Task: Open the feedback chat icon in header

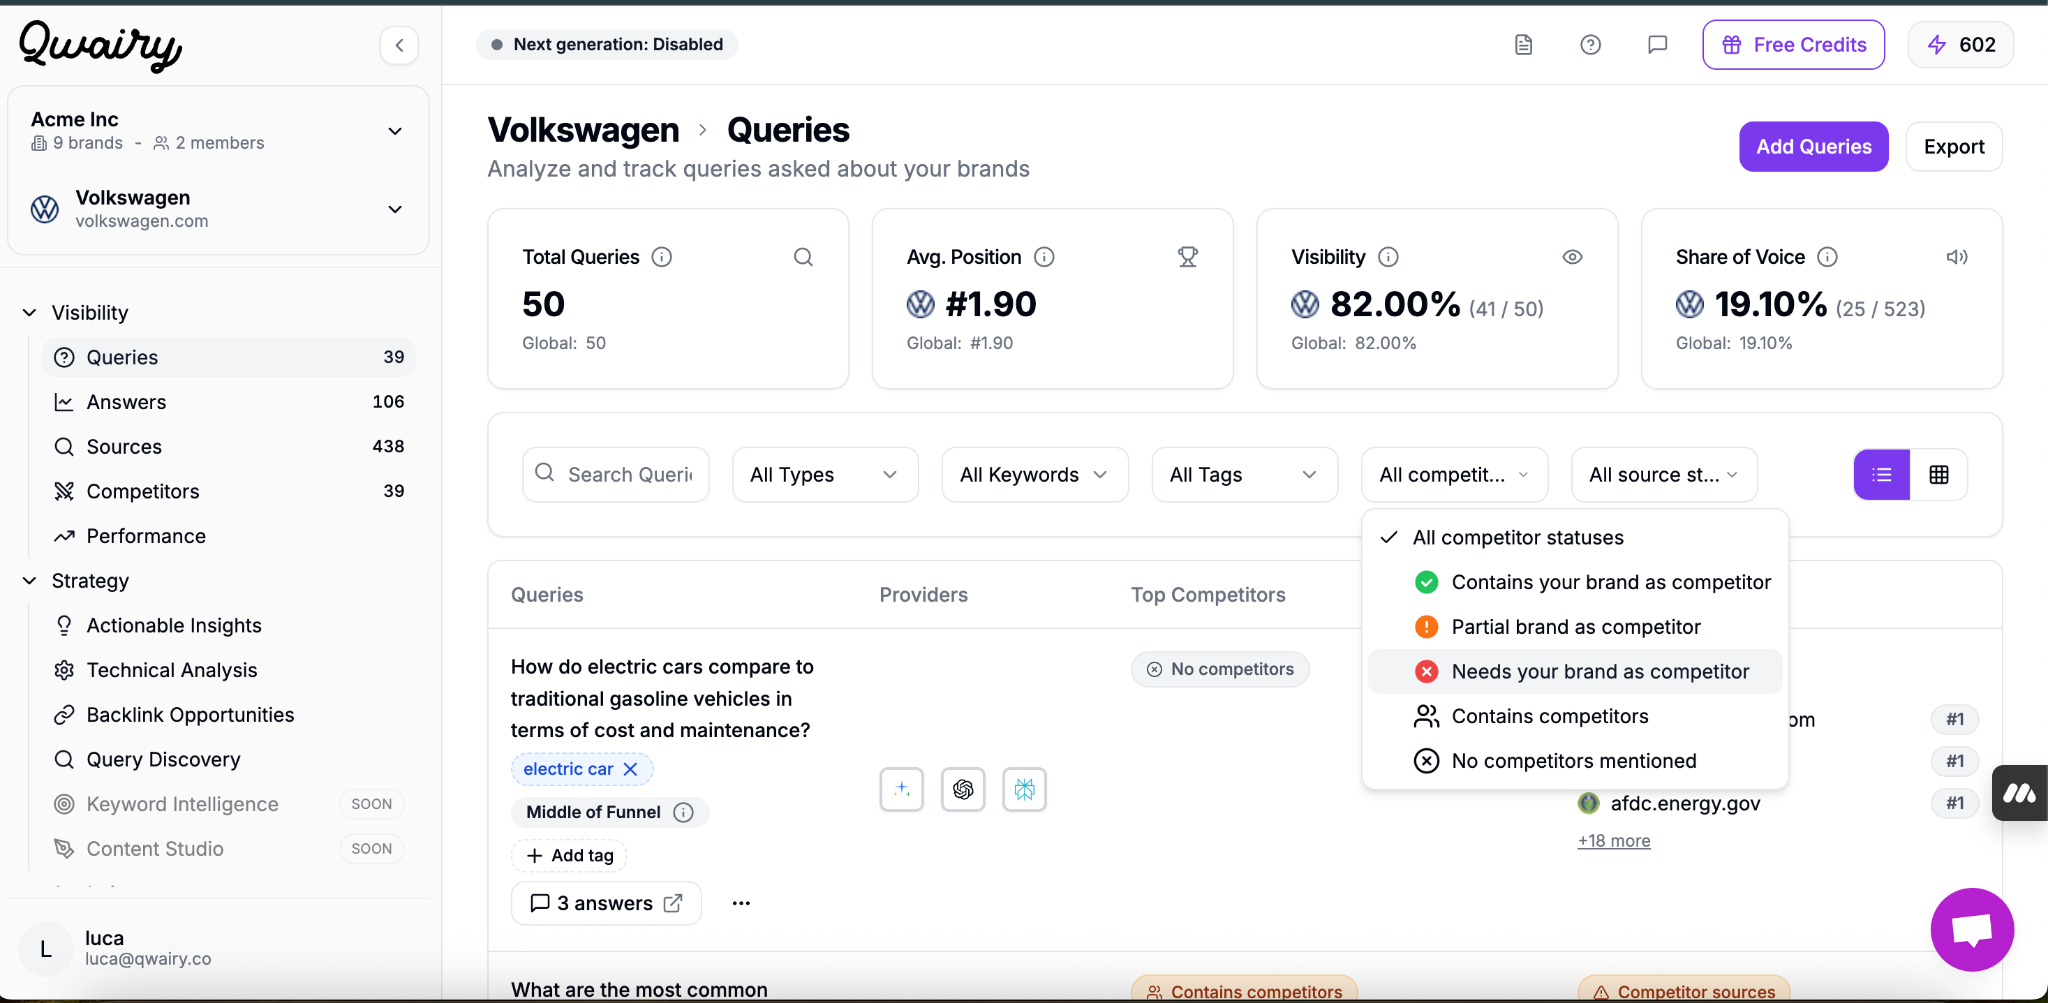Action: click(x=1657, y=45)
